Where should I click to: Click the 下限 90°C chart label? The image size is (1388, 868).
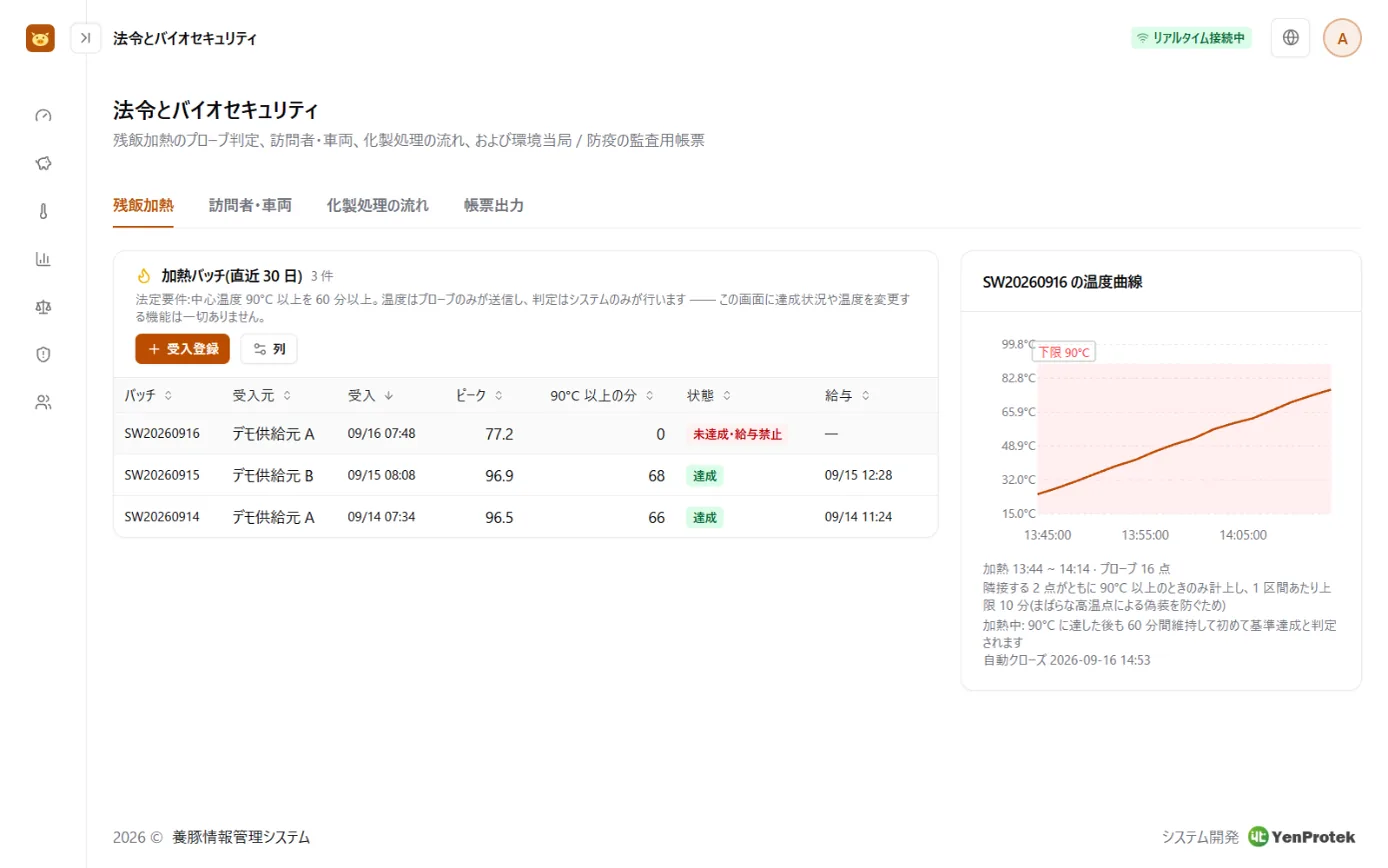[x=1063, y=353]
